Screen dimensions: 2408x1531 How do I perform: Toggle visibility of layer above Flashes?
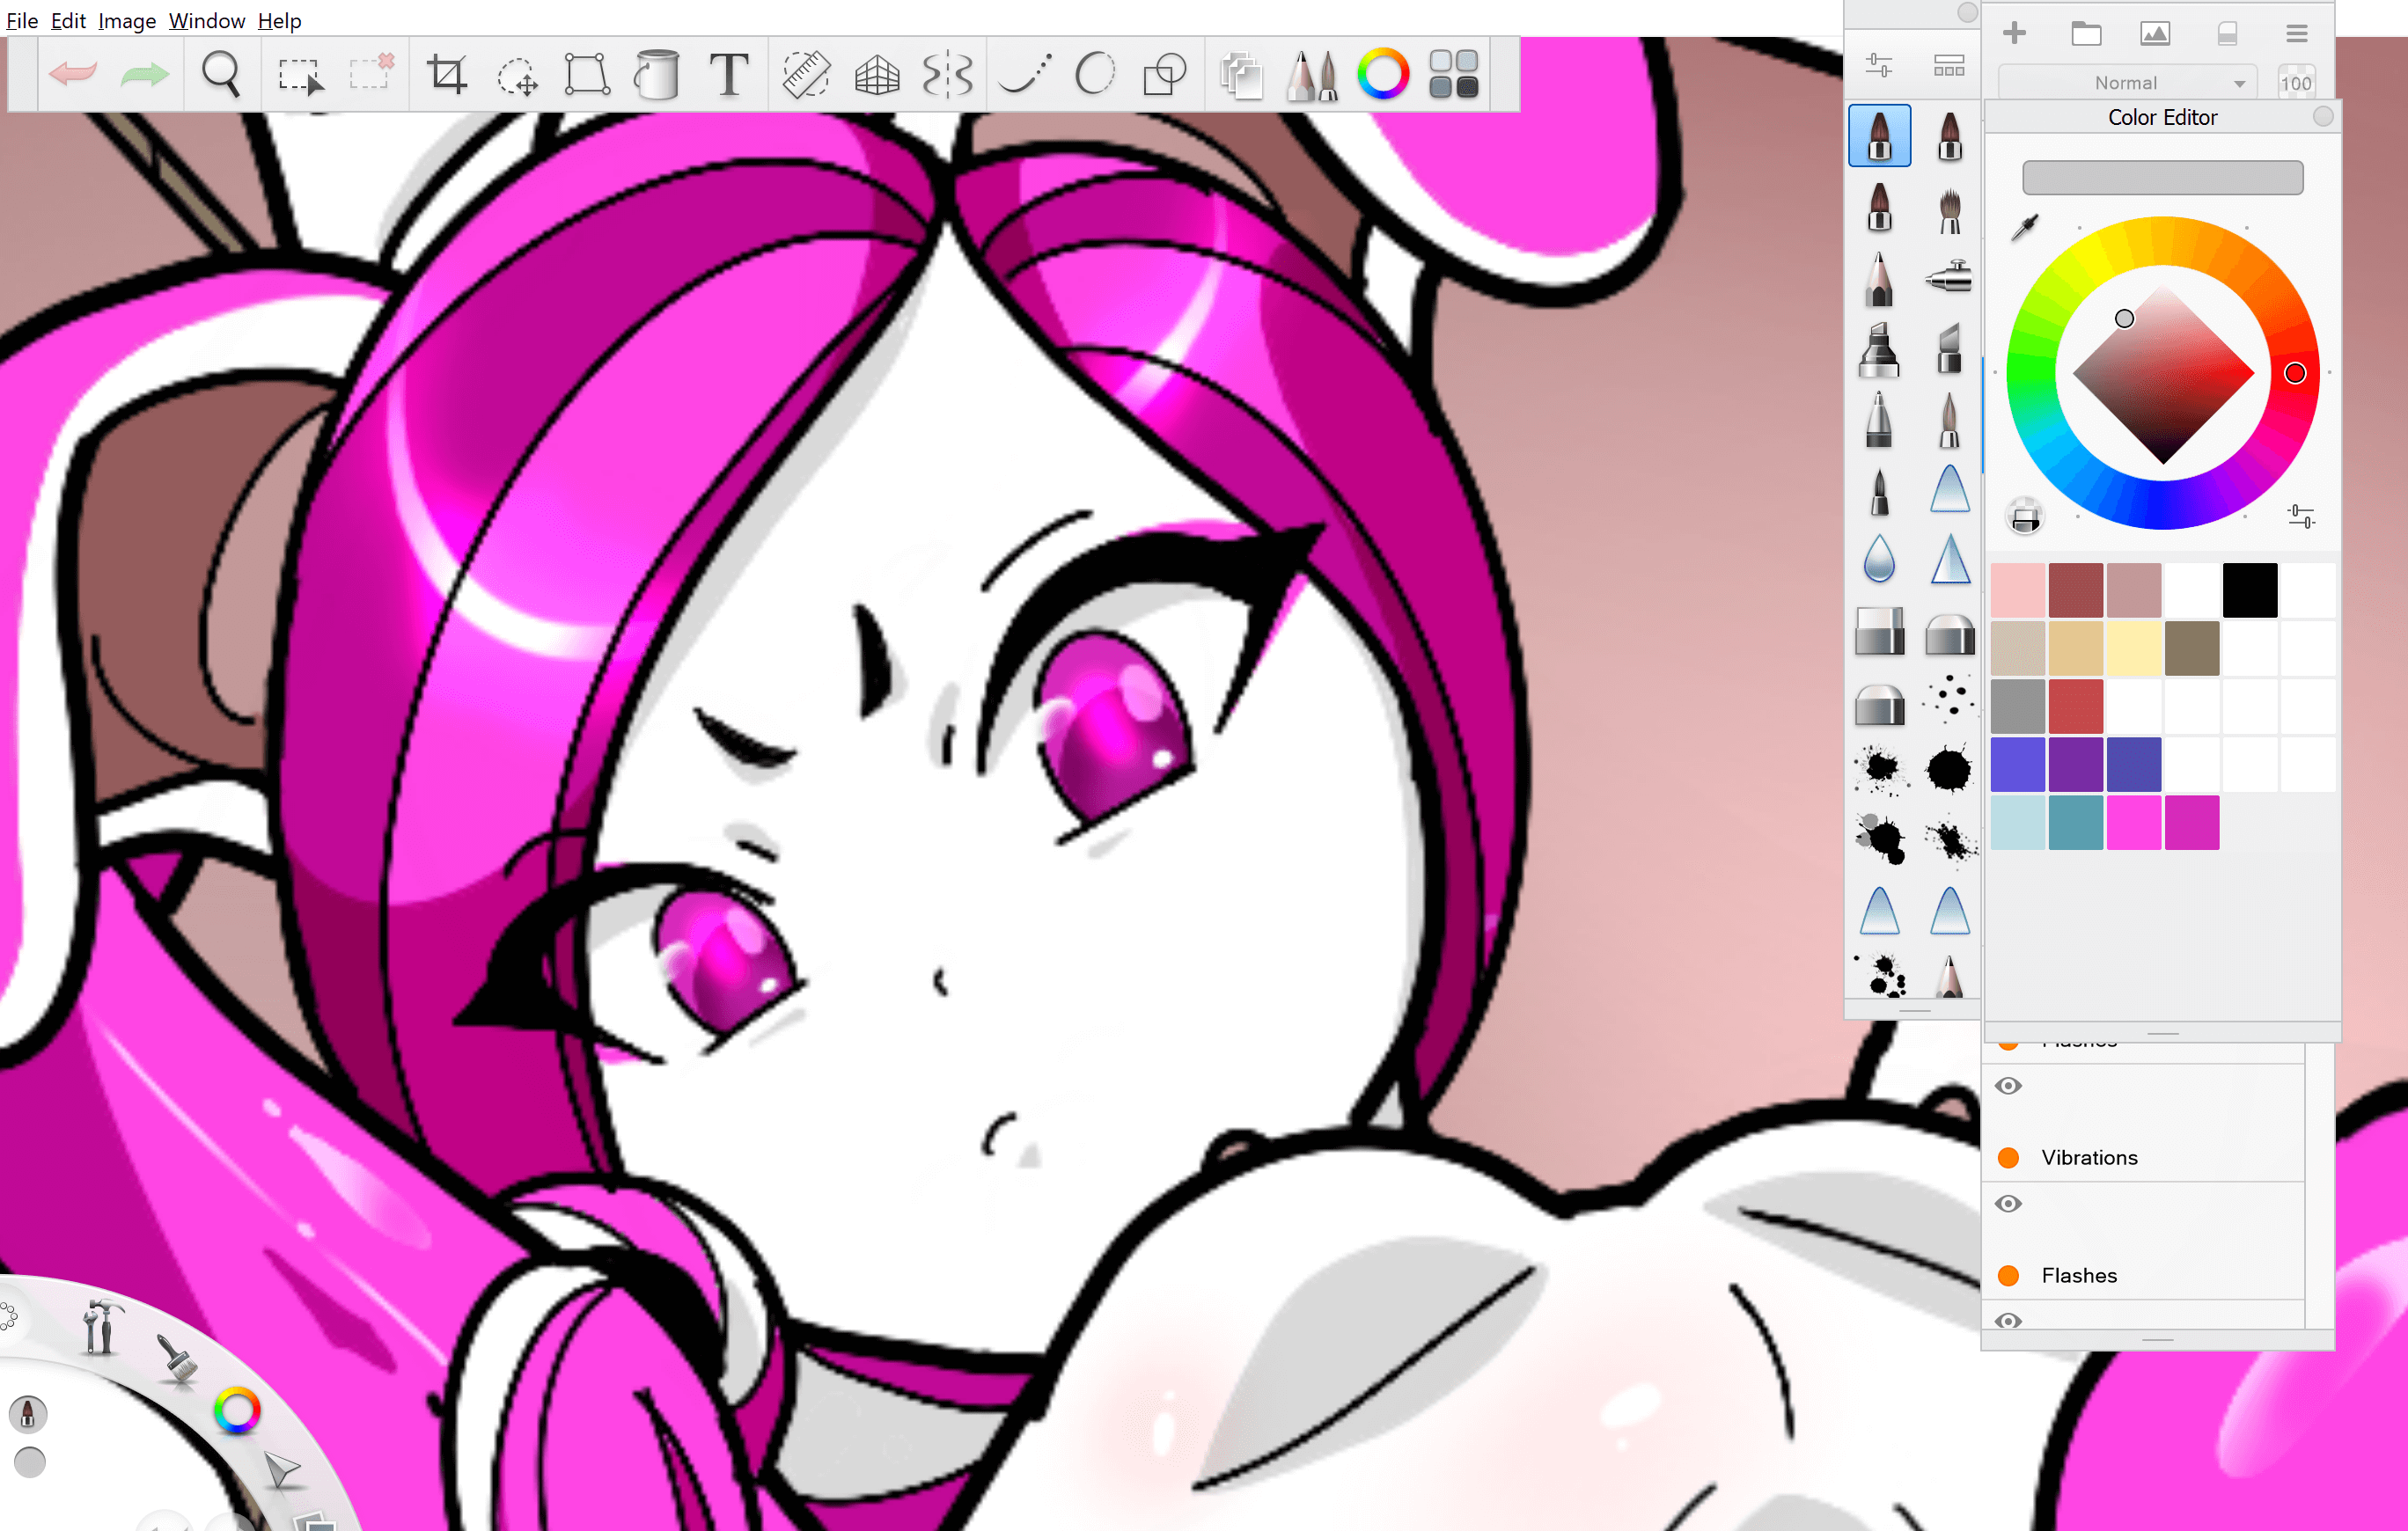[2008, 1204]
